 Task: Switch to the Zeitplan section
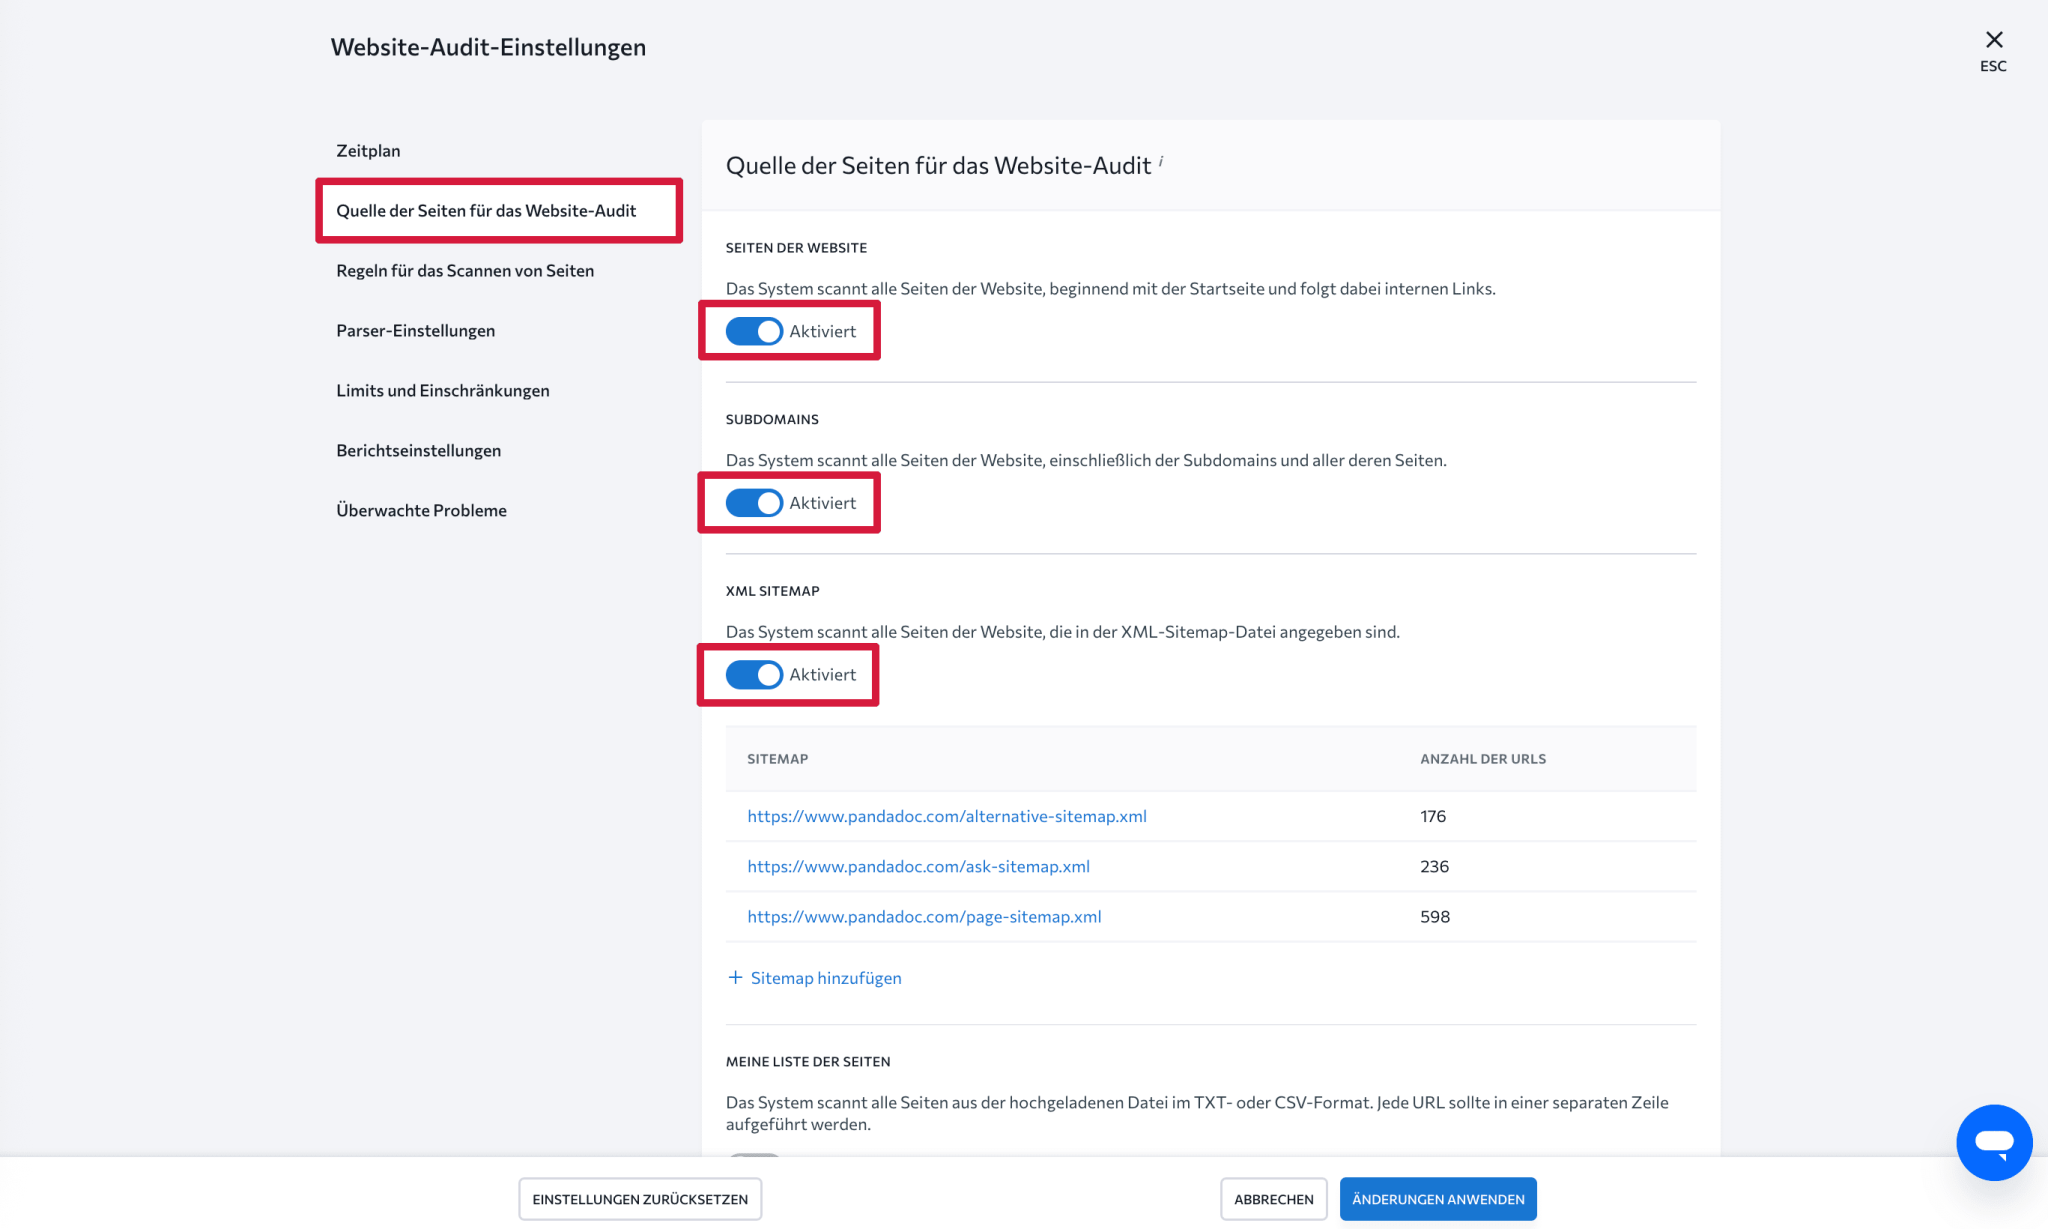368,150
